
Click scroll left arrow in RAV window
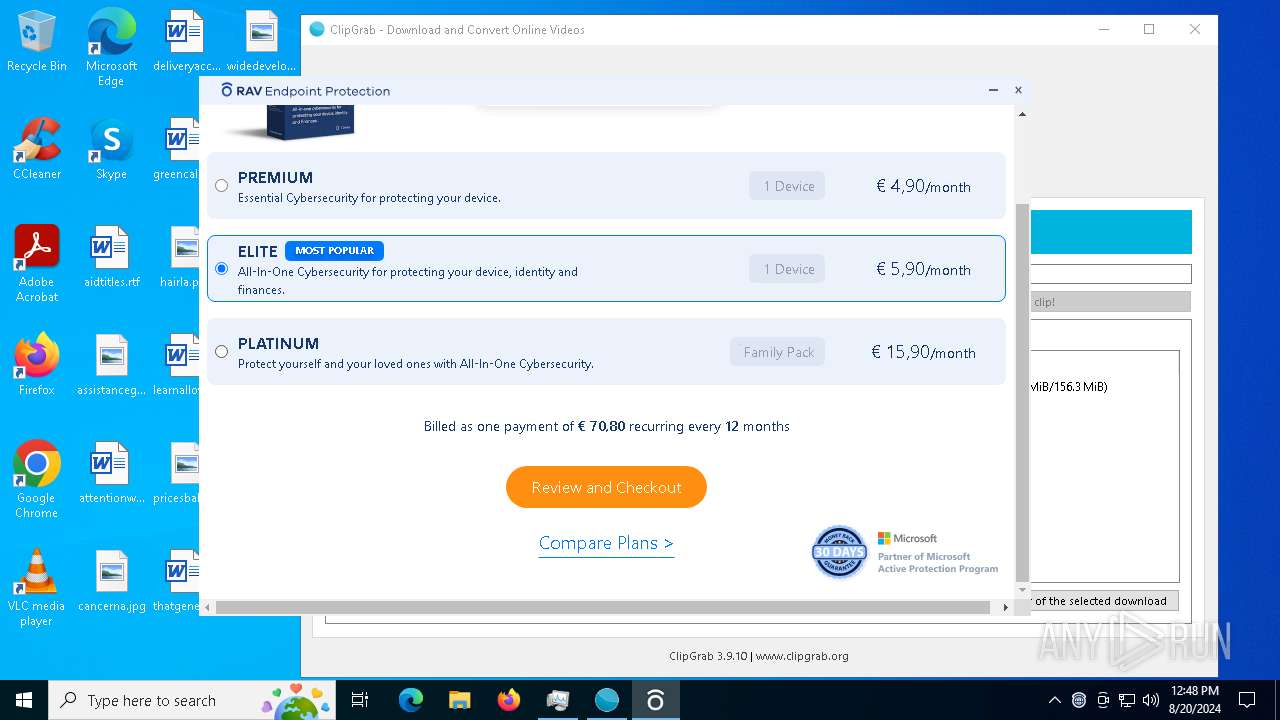(208, 607)
